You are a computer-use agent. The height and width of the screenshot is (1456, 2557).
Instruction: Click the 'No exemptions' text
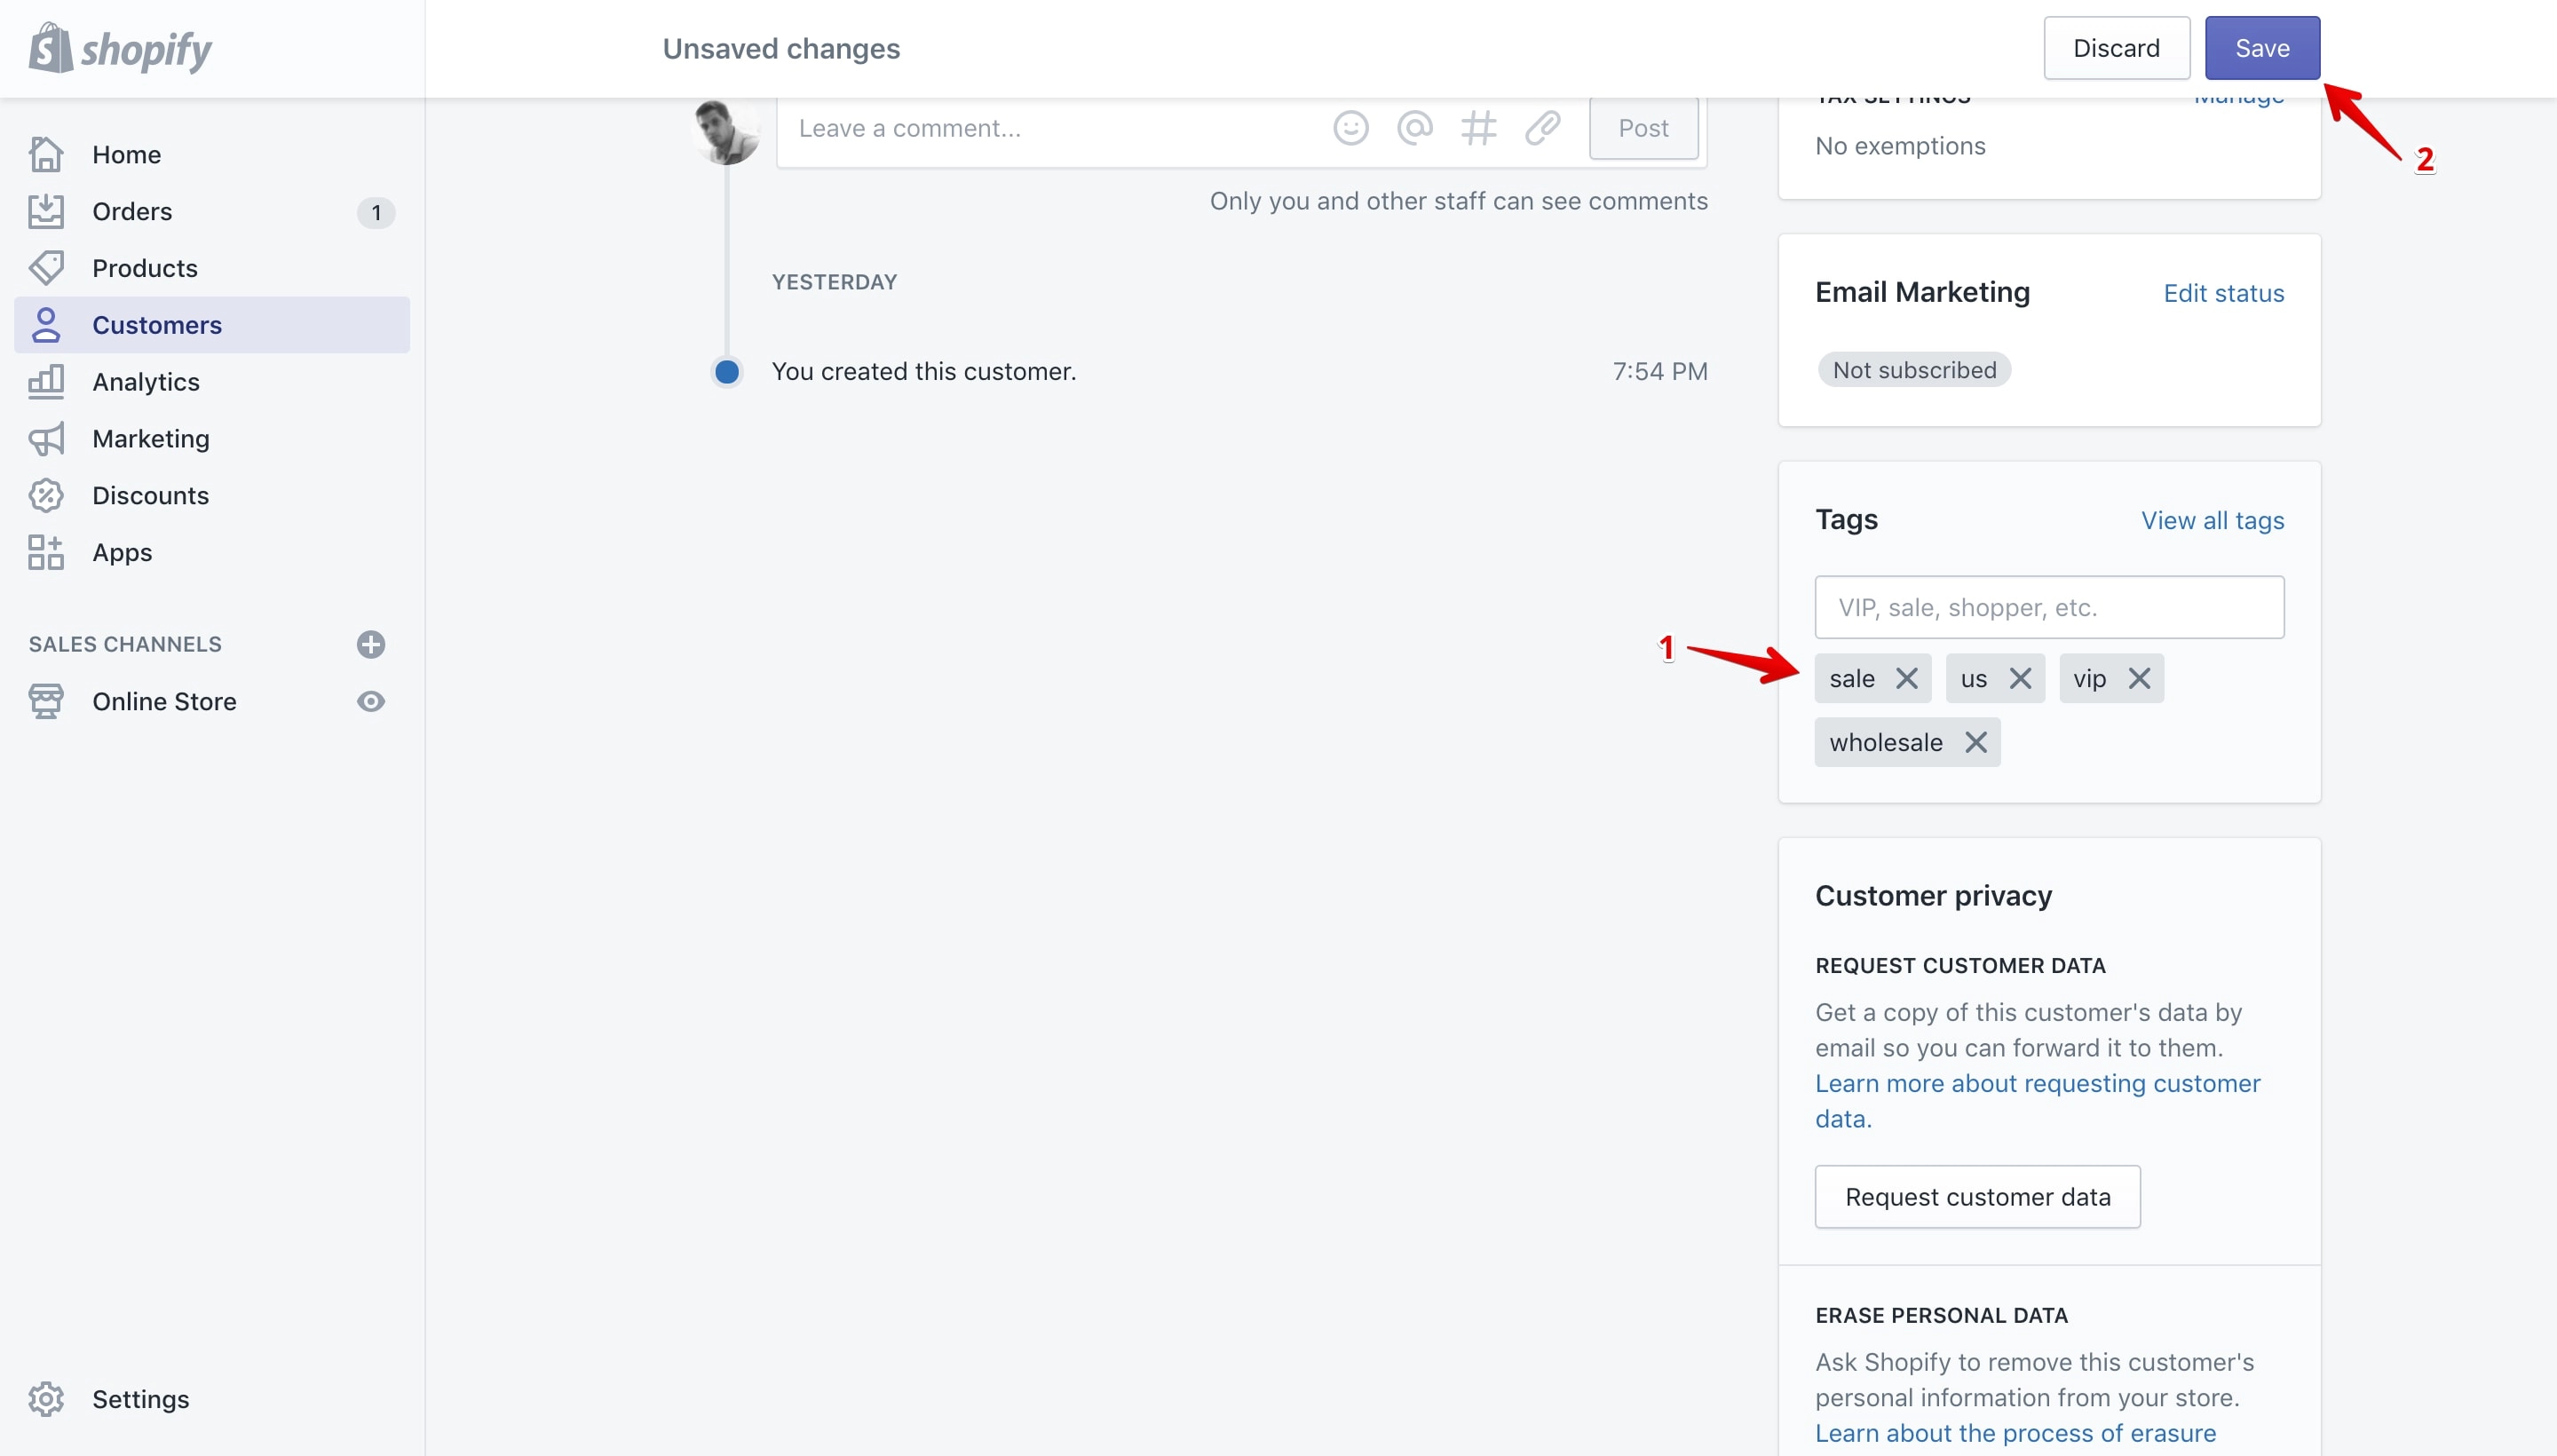(x=1900, y=146)
